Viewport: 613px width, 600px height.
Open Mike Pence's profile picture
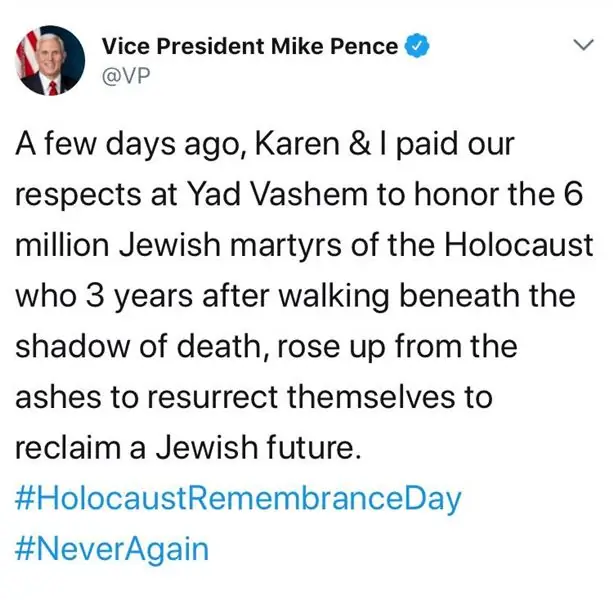pos(49,59)
